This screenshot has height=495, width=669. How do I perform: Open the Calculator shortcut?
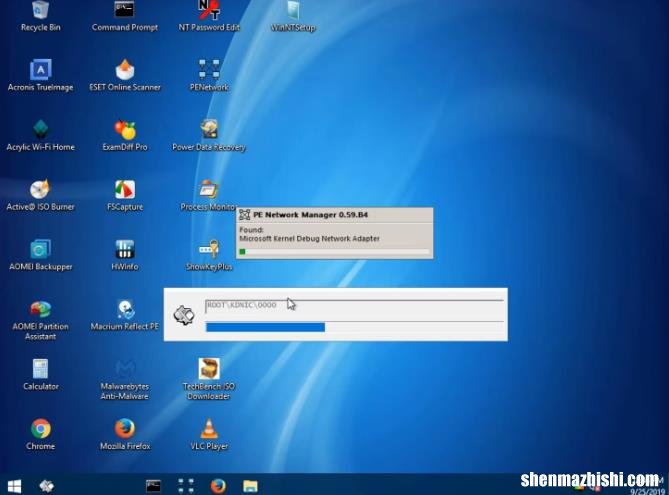[x=41, y=375]
